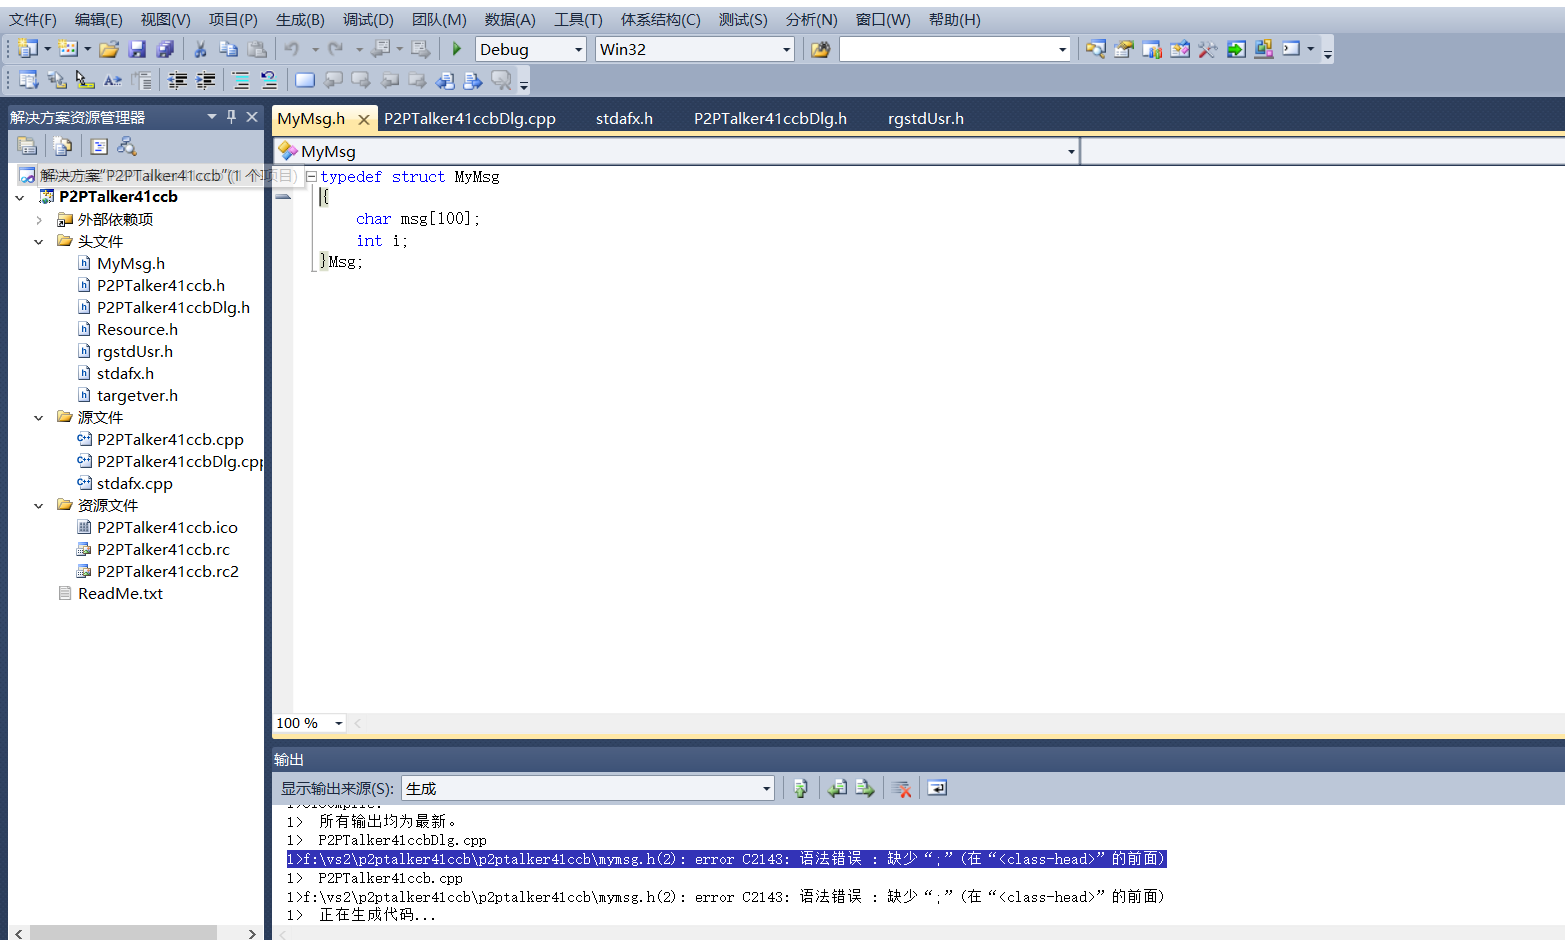Select MyMsg.h in Solution Explorer
Viewport: 1565px width, 940px height.
[x=131, y=264]
